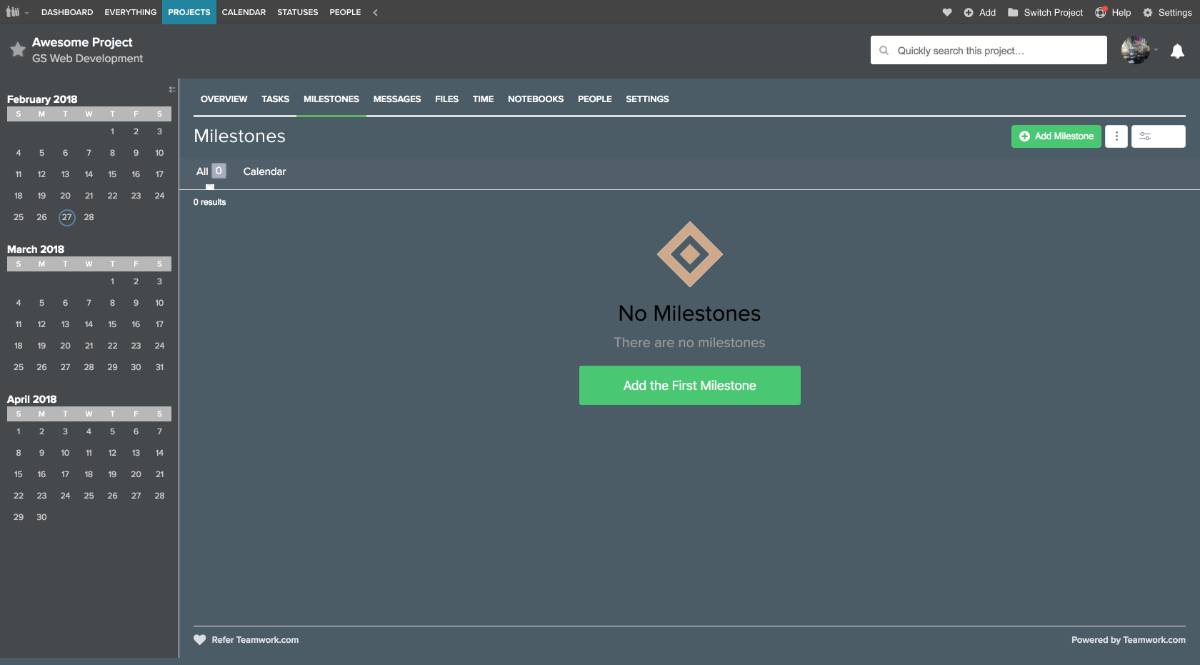The height and width of the screenshot is (665, 1200).
Task: Click the plus Add icon in top bar
Action: click(968, 12)
